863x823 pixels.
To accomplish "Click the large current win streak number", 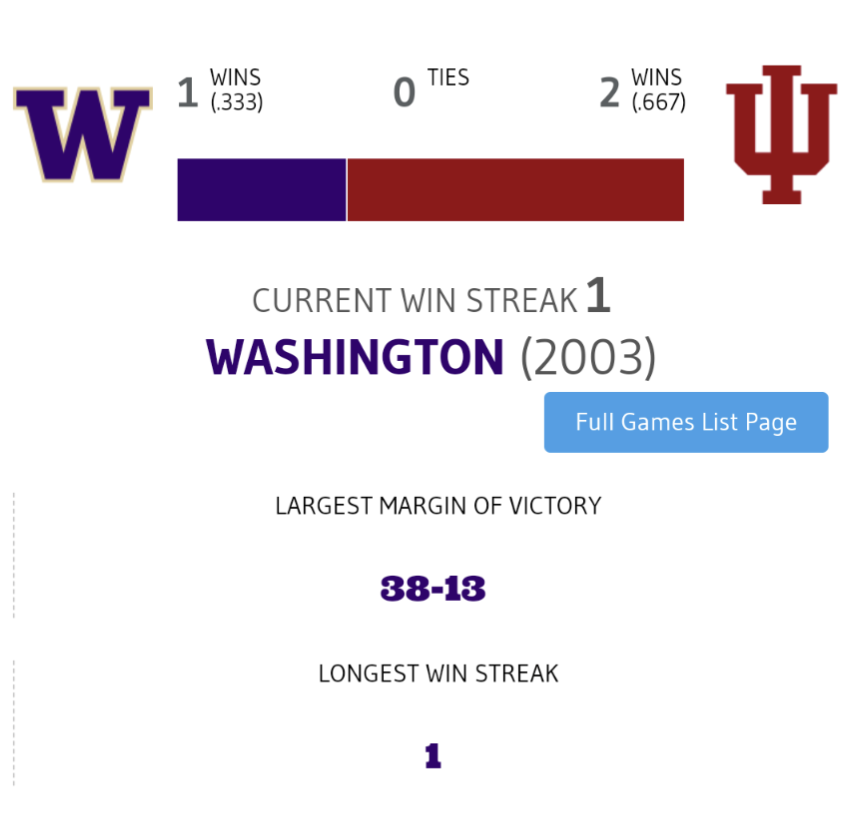I will tap(598, 296).
